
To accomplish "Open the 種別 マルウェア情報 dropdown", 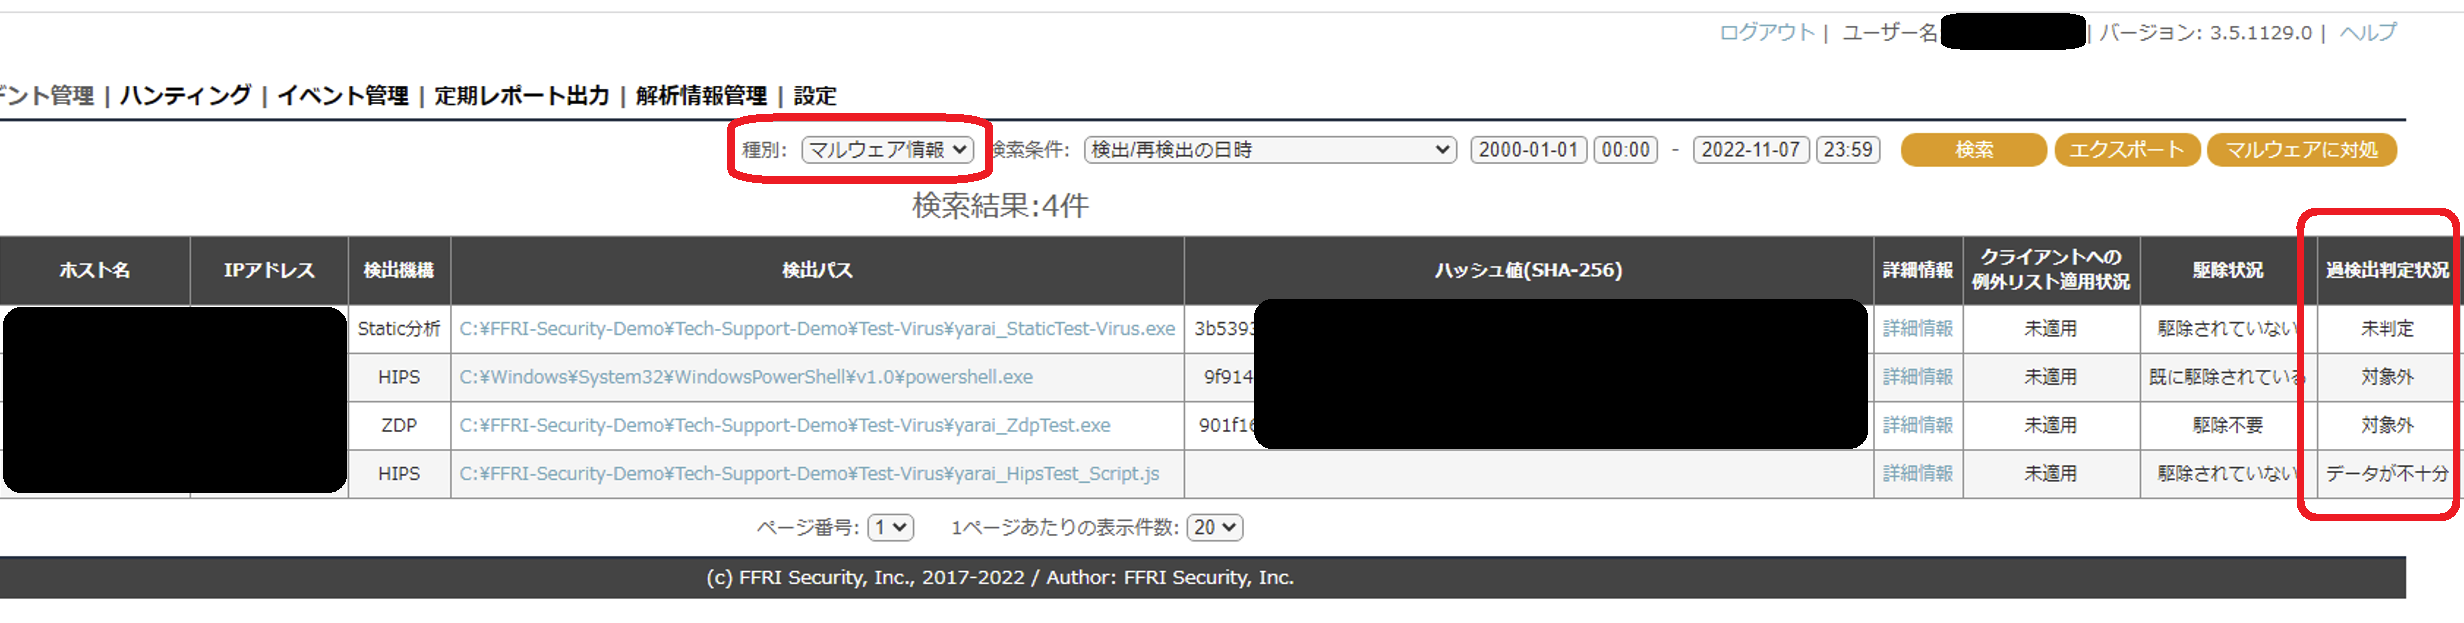I will [x=887, y=150].
